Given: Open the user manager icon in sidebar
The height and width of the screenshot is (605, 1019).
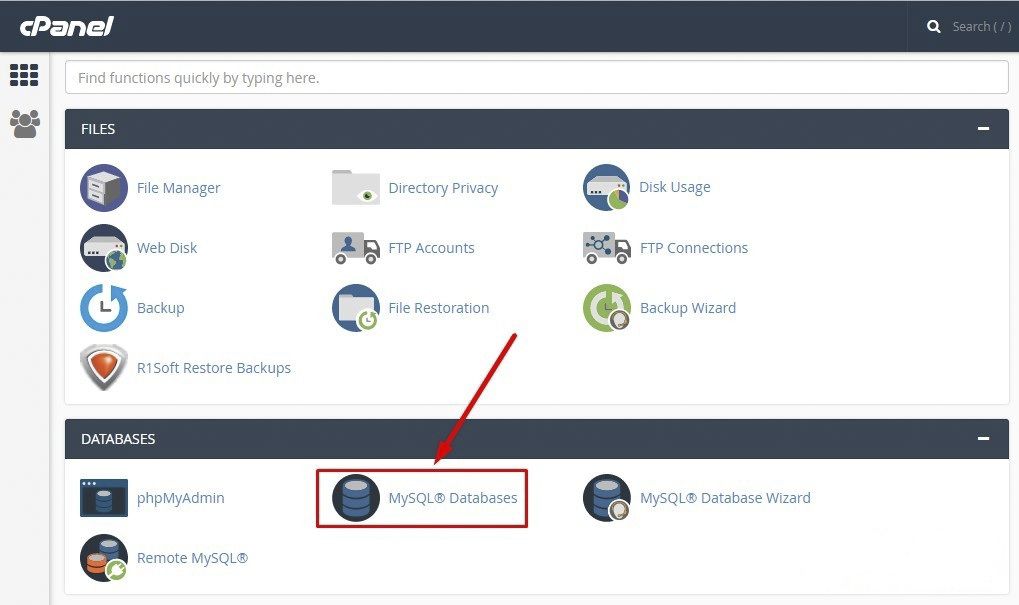Looking at the screenshot, I should [x=25, y=123].
